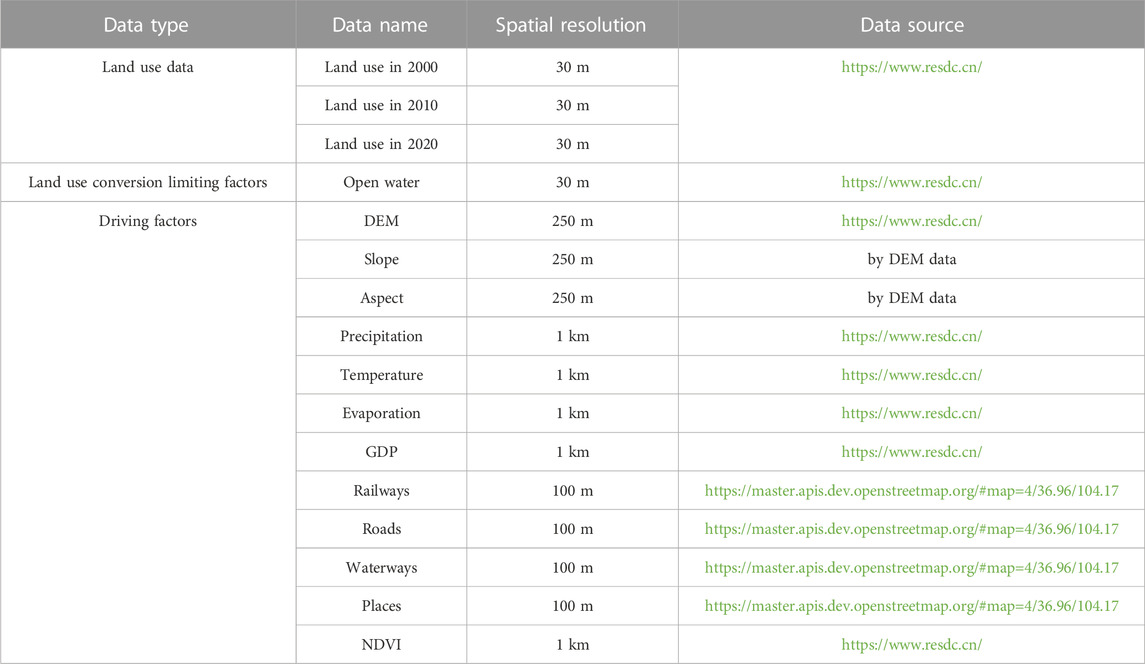Screen dimensions: 1145x664
Task: Open the resdc.cn link in Precipitation row
Action: [911, 337]
